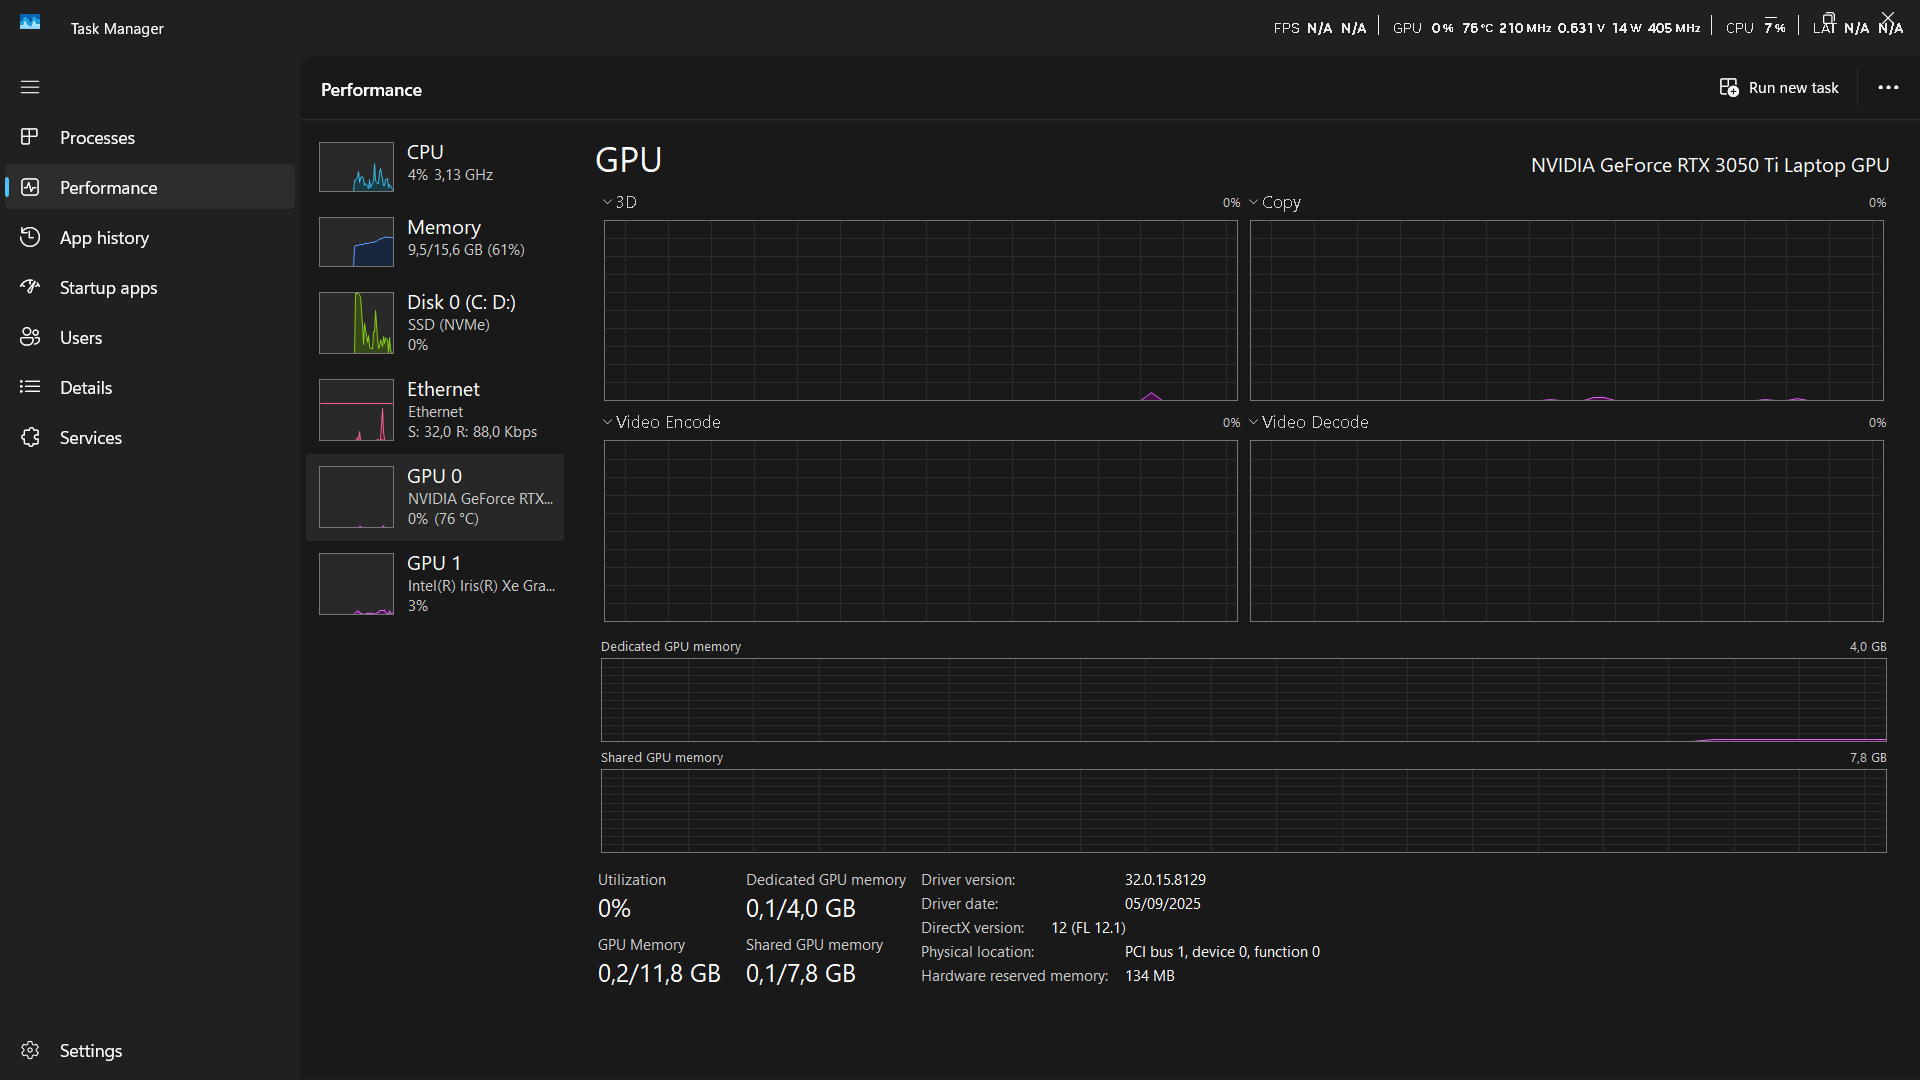The height and width of the screenshot is (1080, 1920).
Task: Open the Disk 0 graph thumbnail
Action: 356,322
